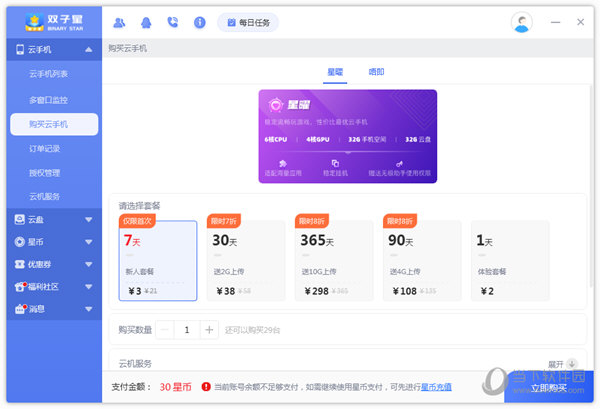600x409 pixels.
Task: Expand the 消息 section arrow
Action: (x=88, y=309)
